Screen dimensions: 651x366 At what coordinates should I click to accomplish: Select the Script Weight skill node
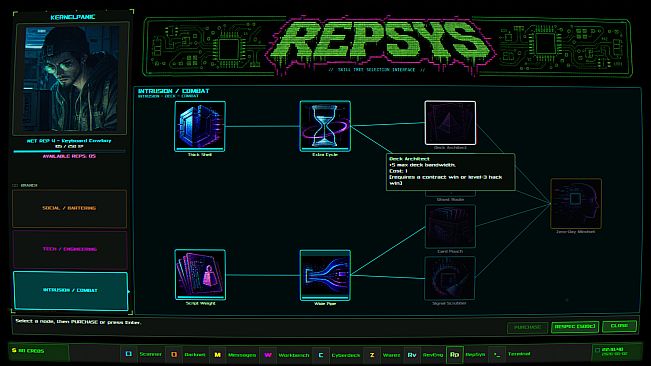(200, 274)
